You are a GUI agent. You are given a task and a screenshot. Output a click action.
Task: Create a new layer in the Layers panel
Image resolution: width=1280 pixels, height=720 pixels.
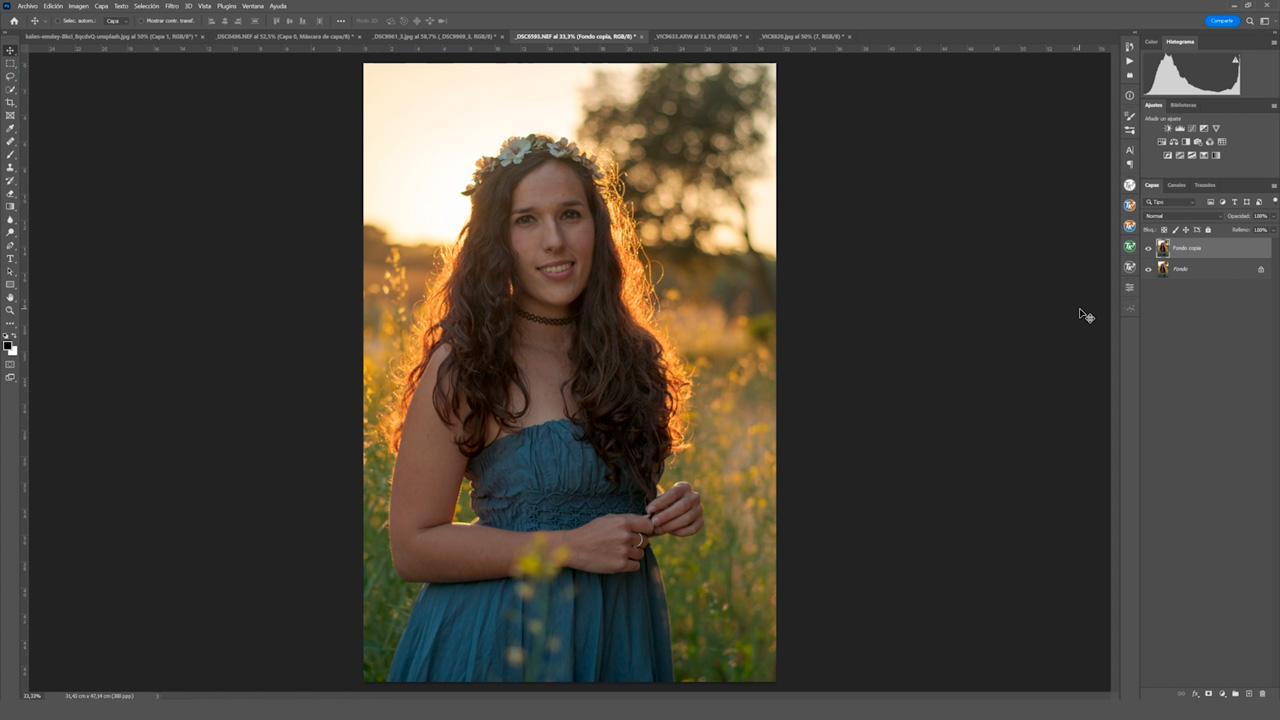click(x=1249, y=693)
